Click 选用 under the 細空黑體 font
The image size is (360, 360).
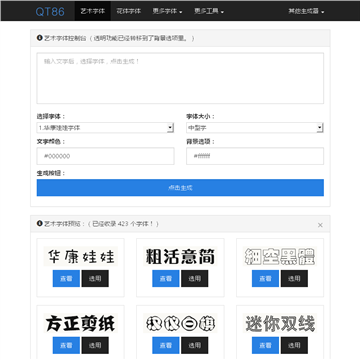click(294, 278)
